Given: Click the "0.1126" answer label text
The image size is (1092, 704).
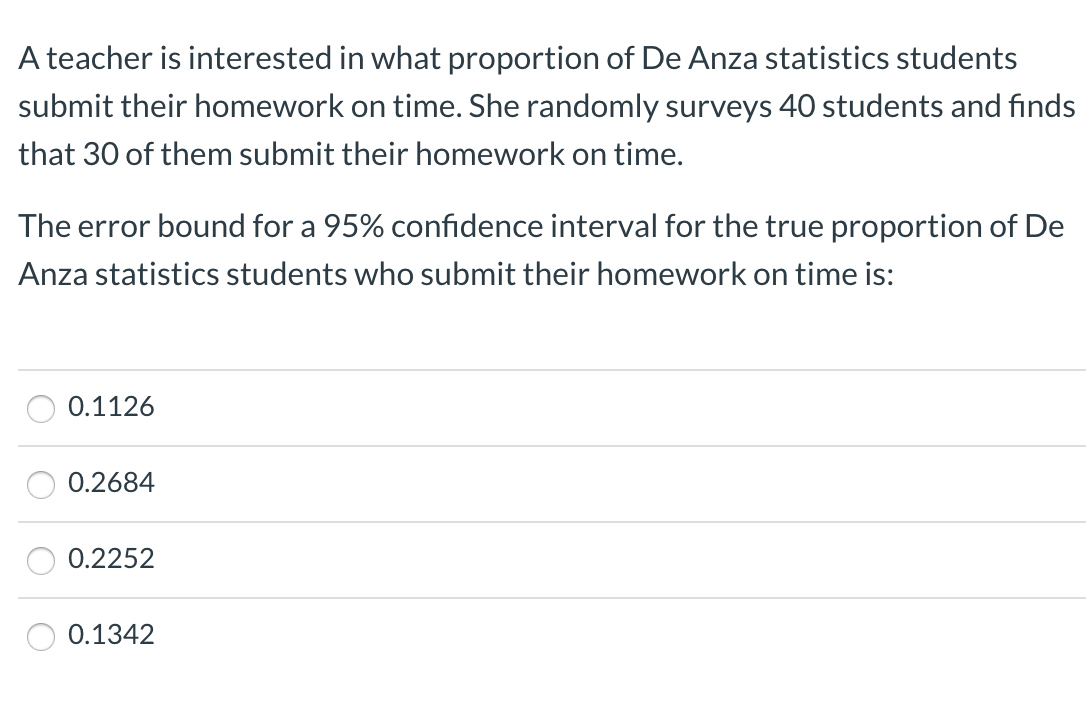Looking at the screenshot, I should 111,407.
